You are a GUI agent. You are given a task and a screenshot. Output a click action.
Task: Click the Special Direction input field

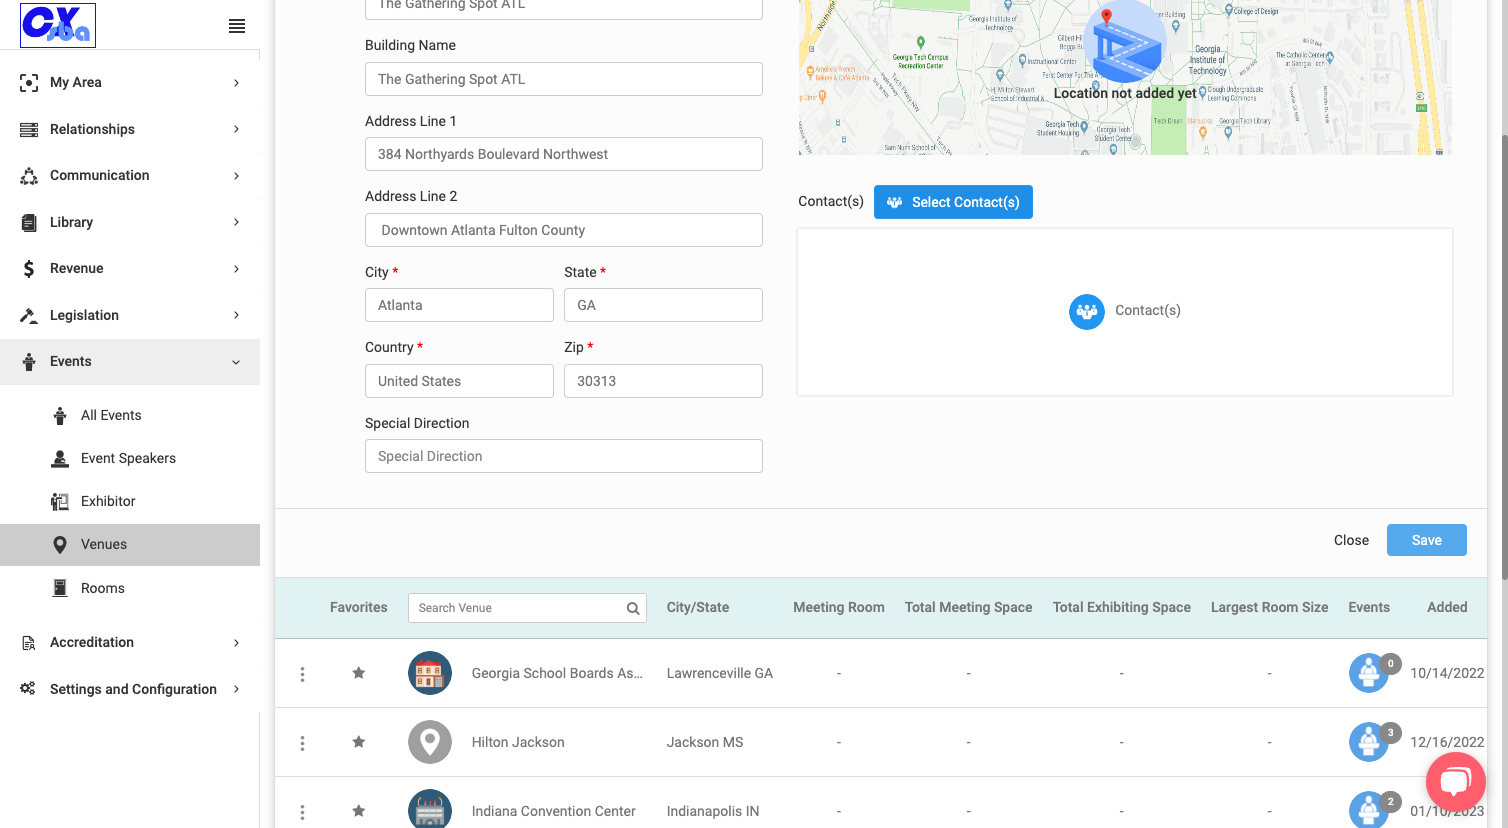tap(564, 456)
